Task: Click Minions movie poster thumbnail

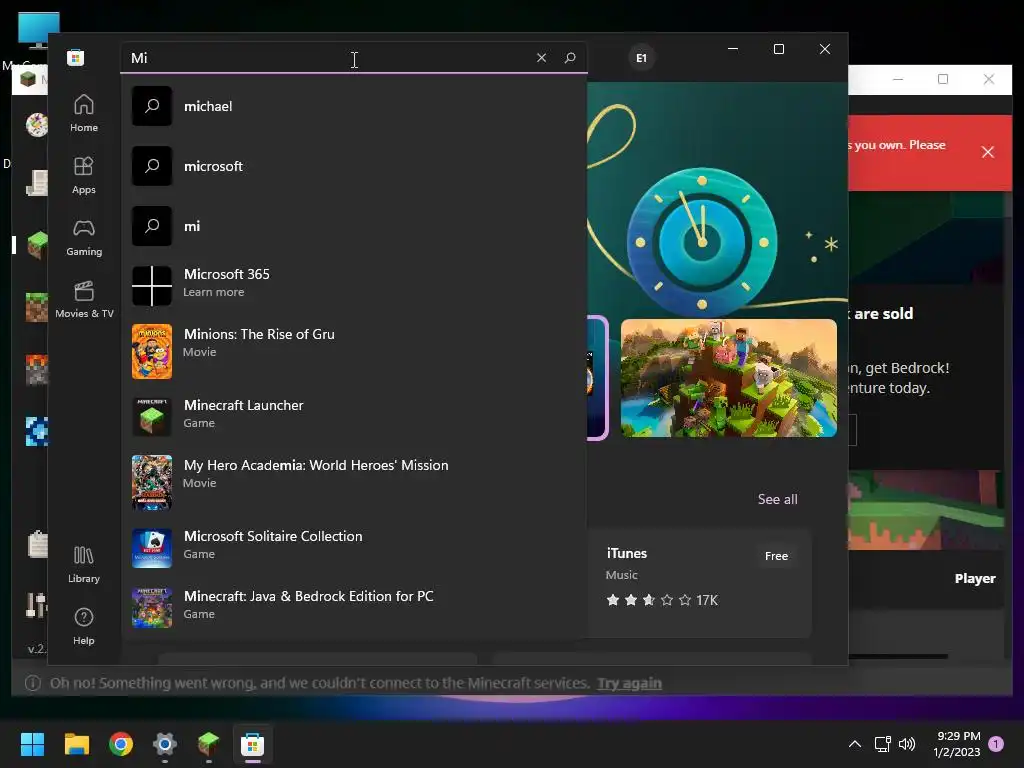Action: coord(152,351)
